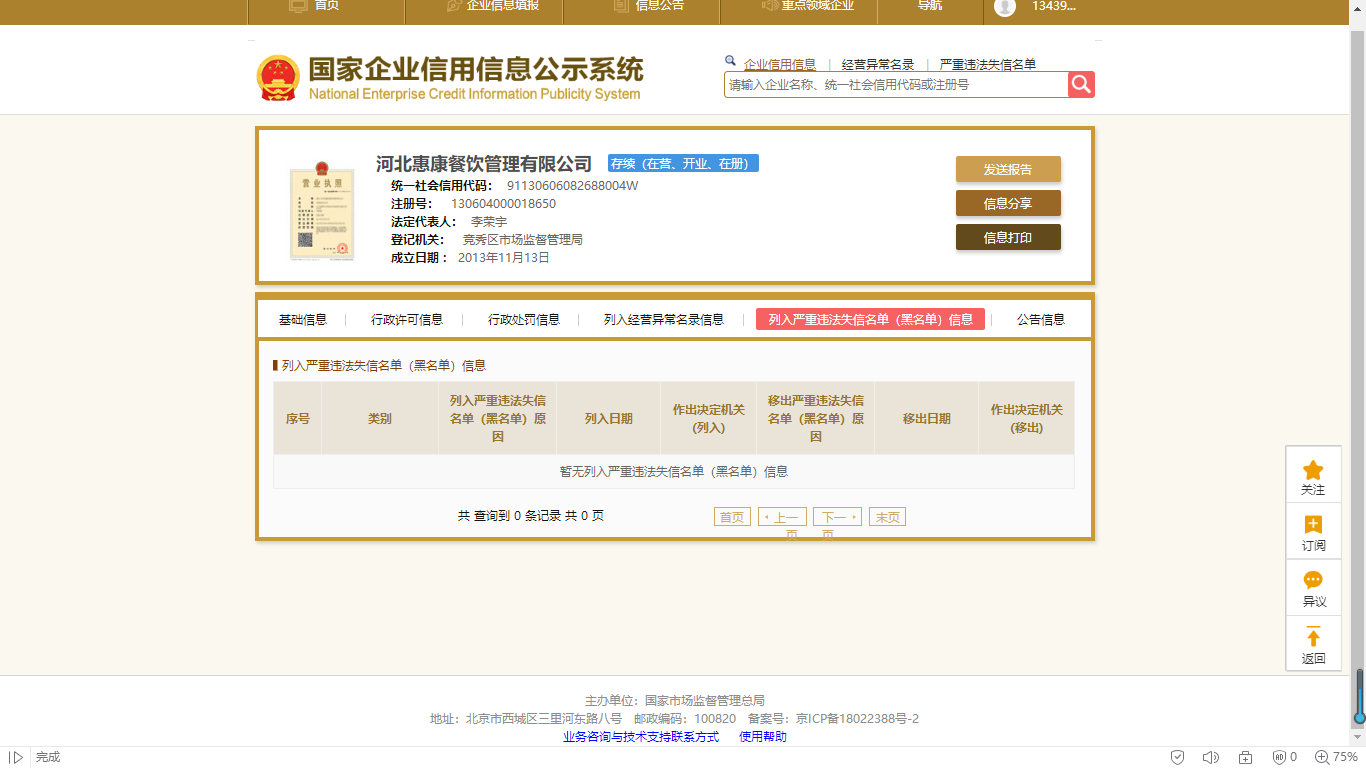Click the 业务咨询与技术支持联系方式 link
Image resolution: width=1366 pixels, height=768 pixels.
[x=641, y=737]
